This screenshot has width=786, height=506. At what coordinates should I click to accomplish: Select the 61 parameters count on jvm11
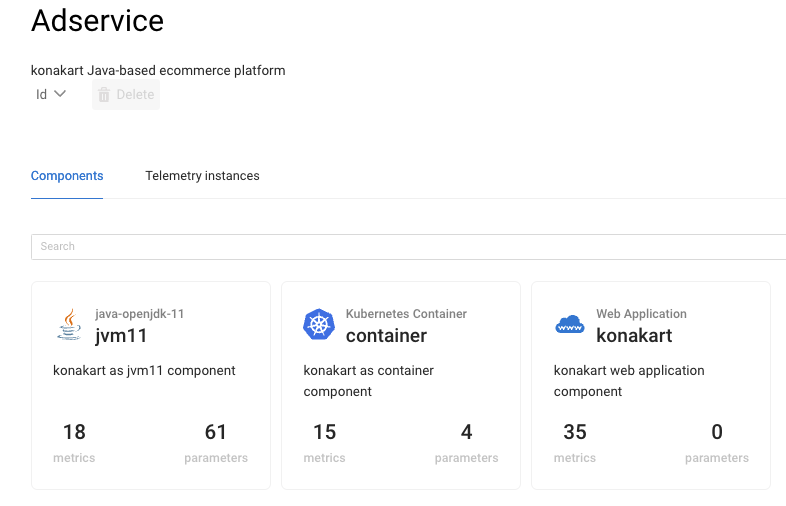pos(216,432)
